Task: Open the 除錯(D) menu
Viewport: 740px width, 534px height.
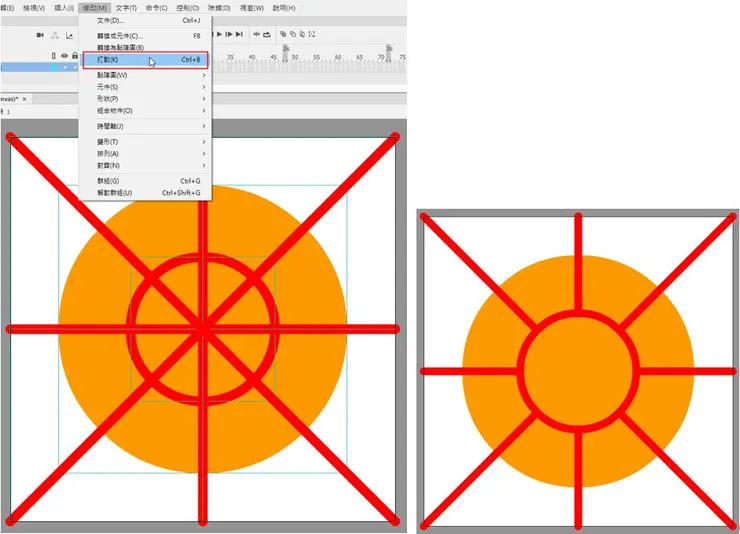Action: click(x=219, y=8)
